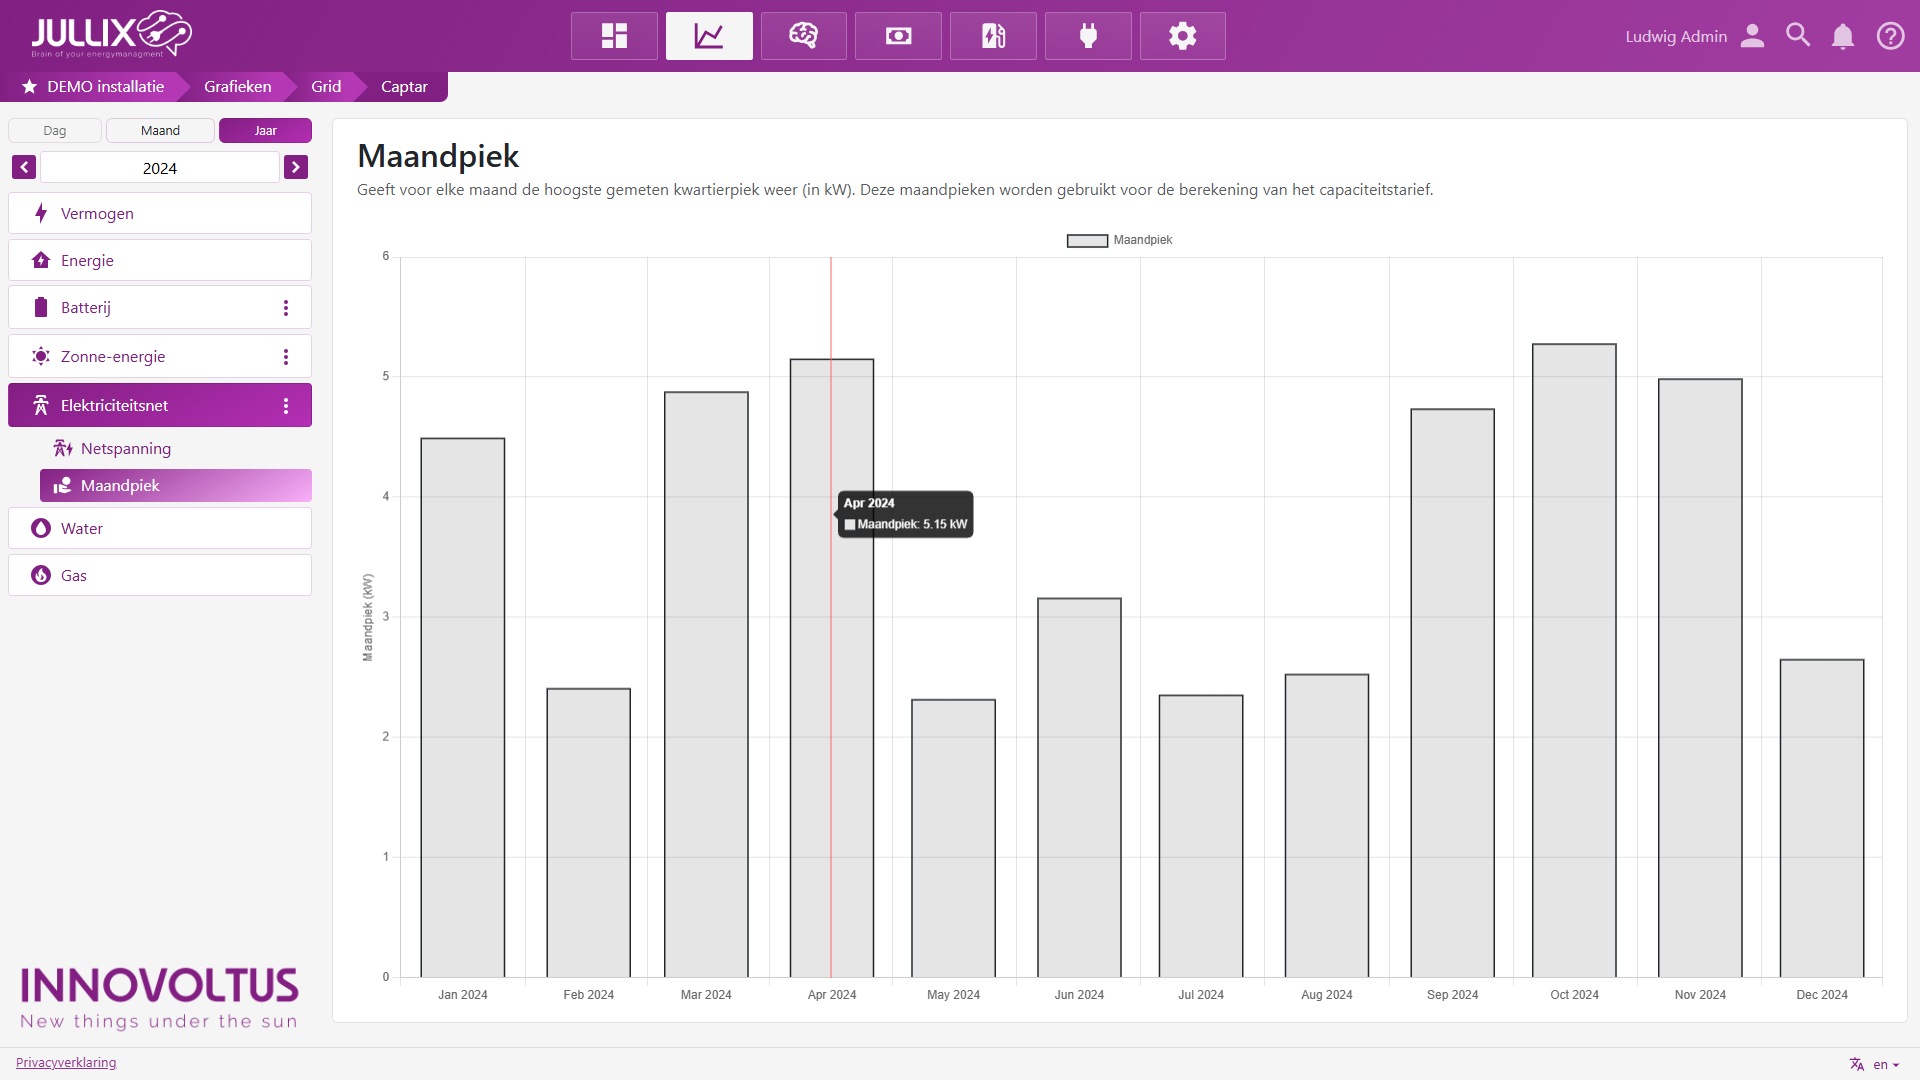Open Zonne-energie three-dot options menu
Screen dimensions: 1920x1080
click(x=286, y=357)
